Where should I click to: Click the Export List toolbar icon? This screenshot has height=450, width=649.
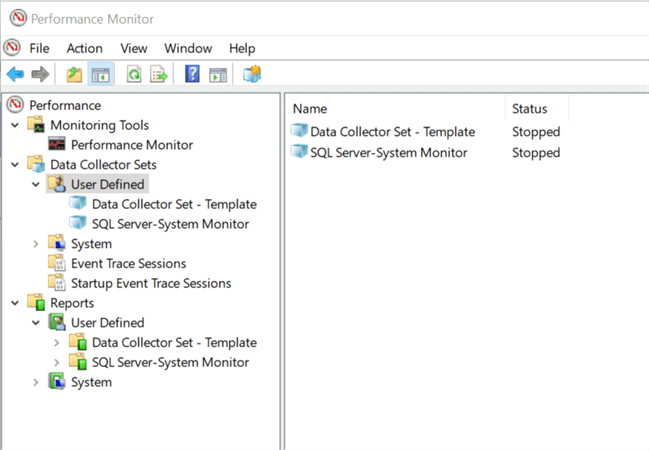tap(158, 74)
